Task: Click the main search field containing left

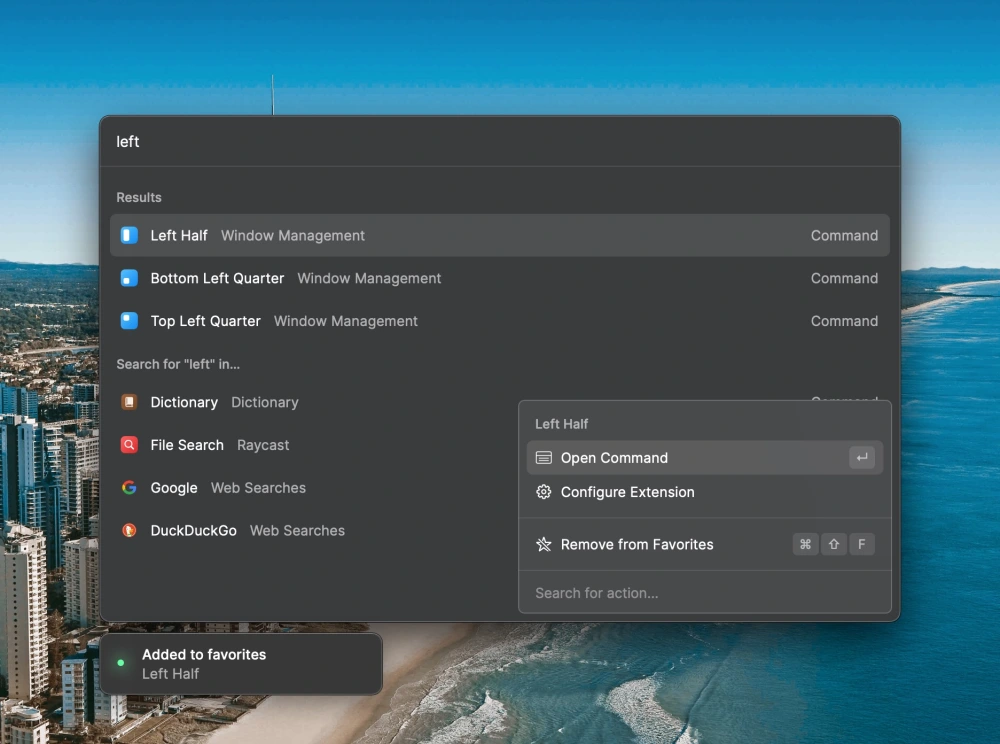Action: 500,142
